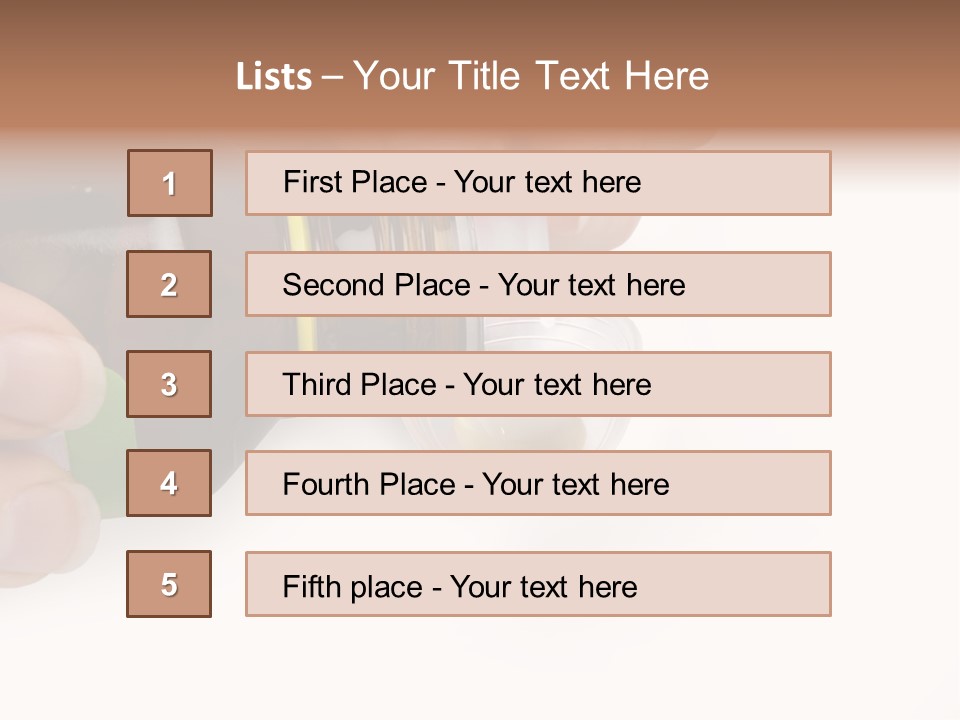Screen dimensions: 960x720
Task: Click the bold word Lists in the title
Action: click(x=274, y=77)
